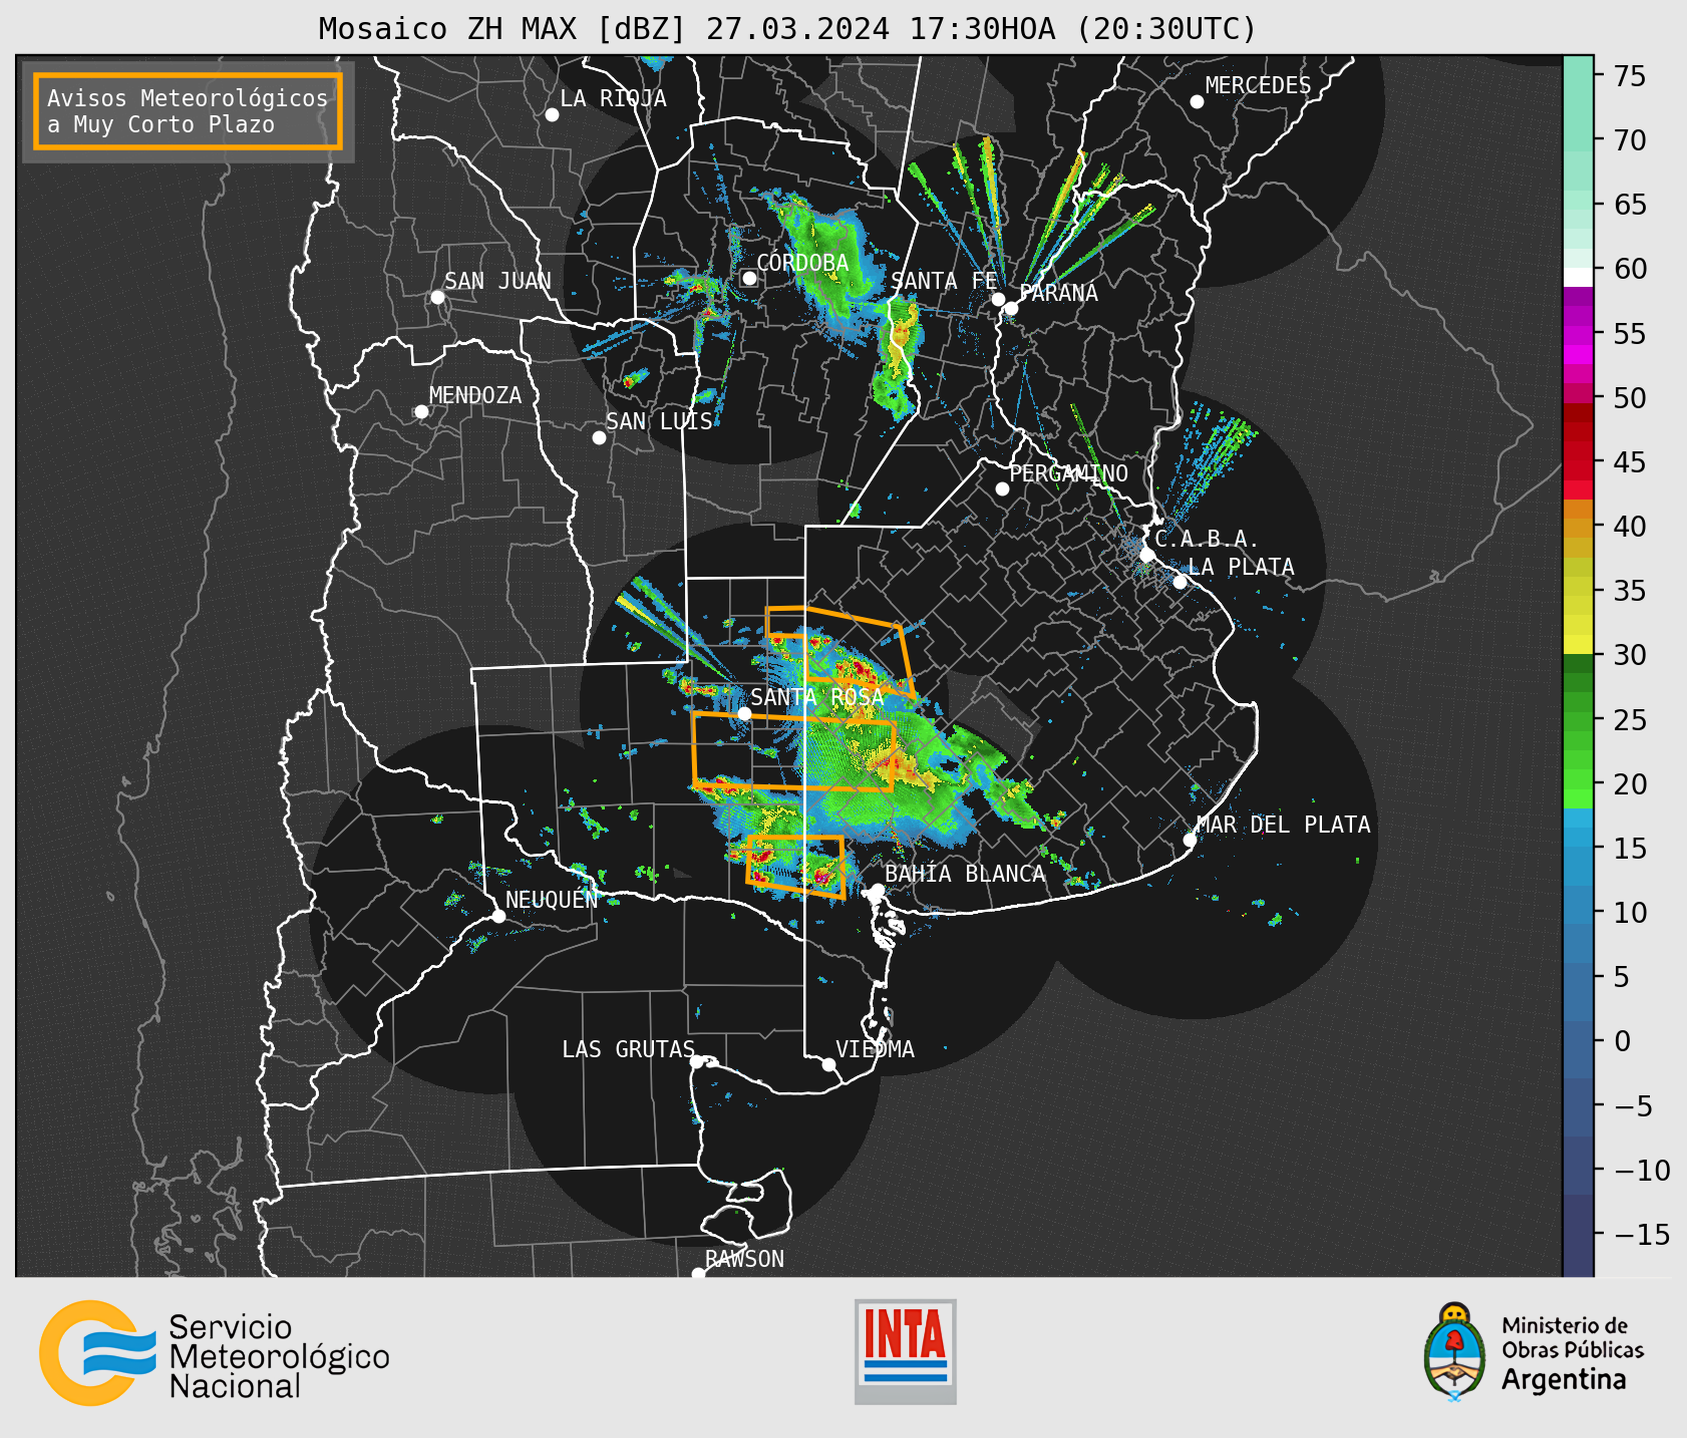Screen dimensions: 1687x1438
Task: Click the MAR DEL PLATA label
Action: click(1284, 825)
